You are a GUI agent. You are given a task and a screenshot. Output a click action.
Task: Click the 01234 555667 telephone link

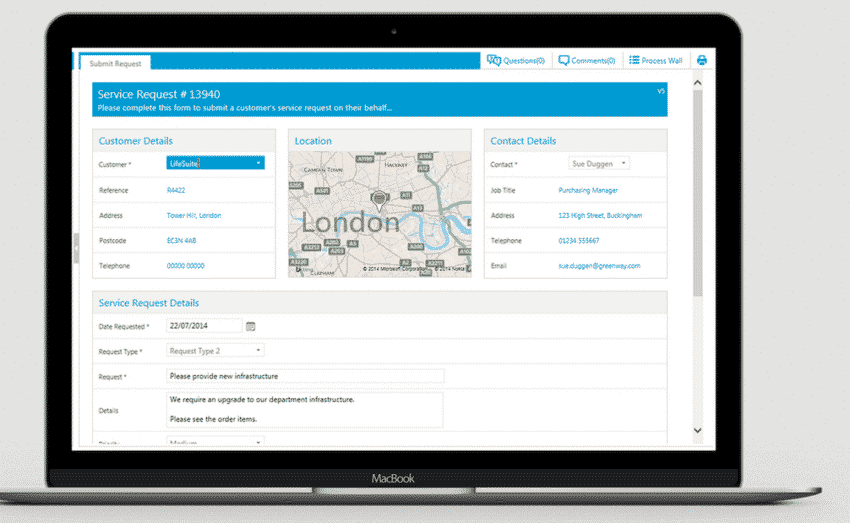click(x=579, y=241)
